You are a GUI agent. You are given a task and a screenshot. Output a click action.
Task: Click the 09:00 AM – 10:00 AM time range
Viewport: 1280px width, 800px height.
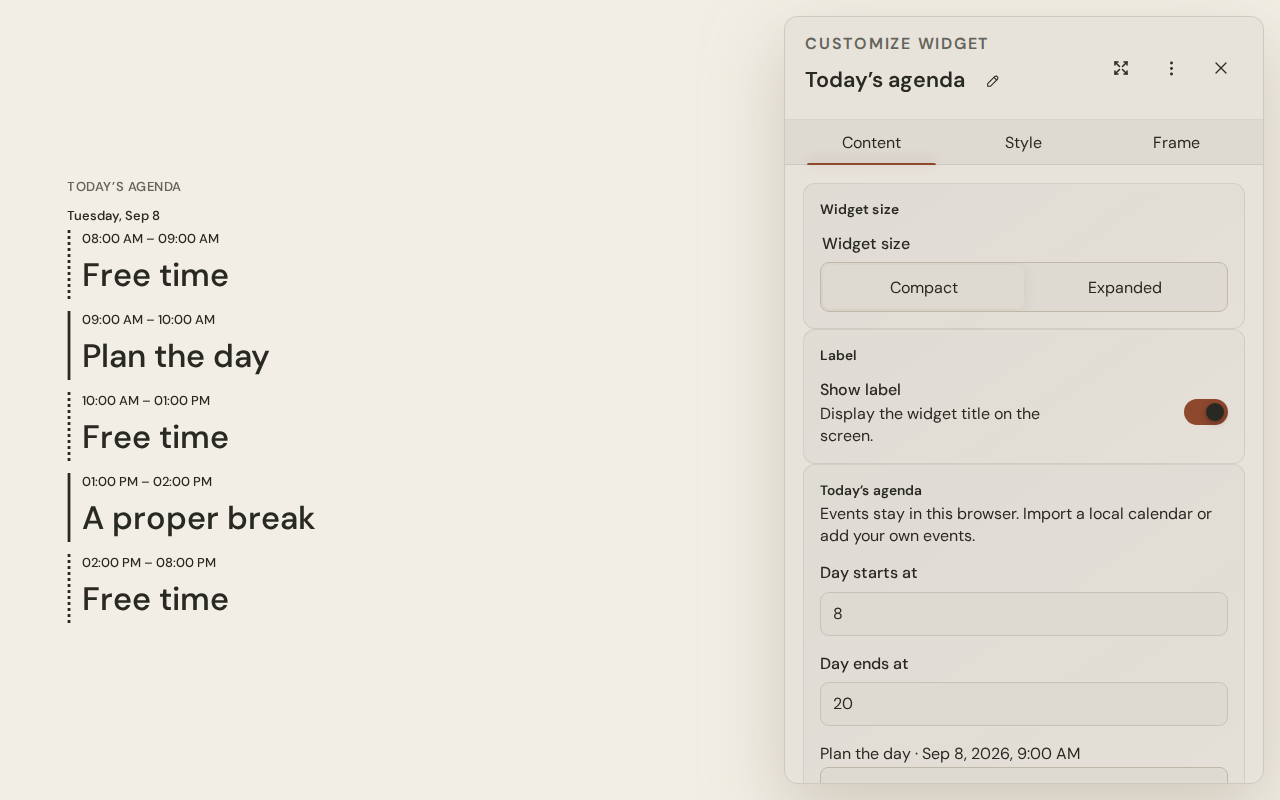click(x=148, y=320)
